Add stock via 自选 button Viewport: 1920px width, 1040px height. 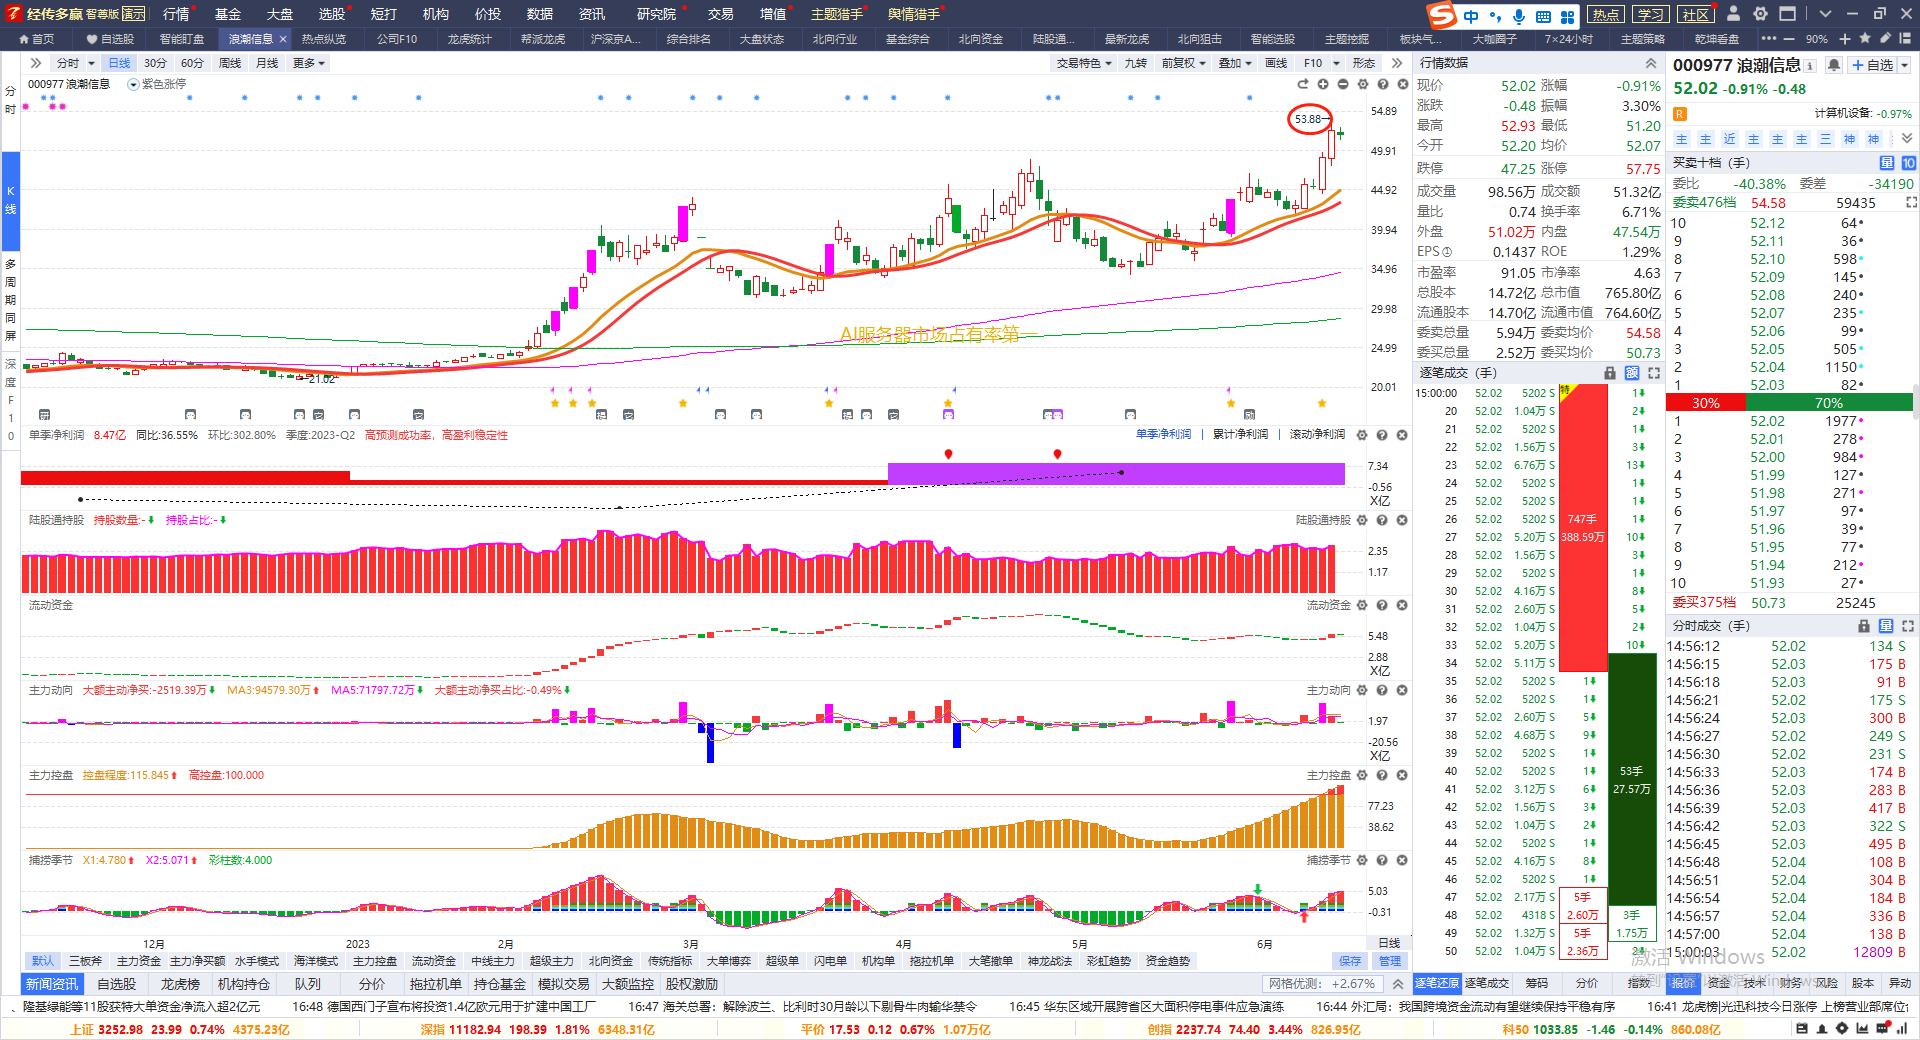click(x=1872, y=65)
